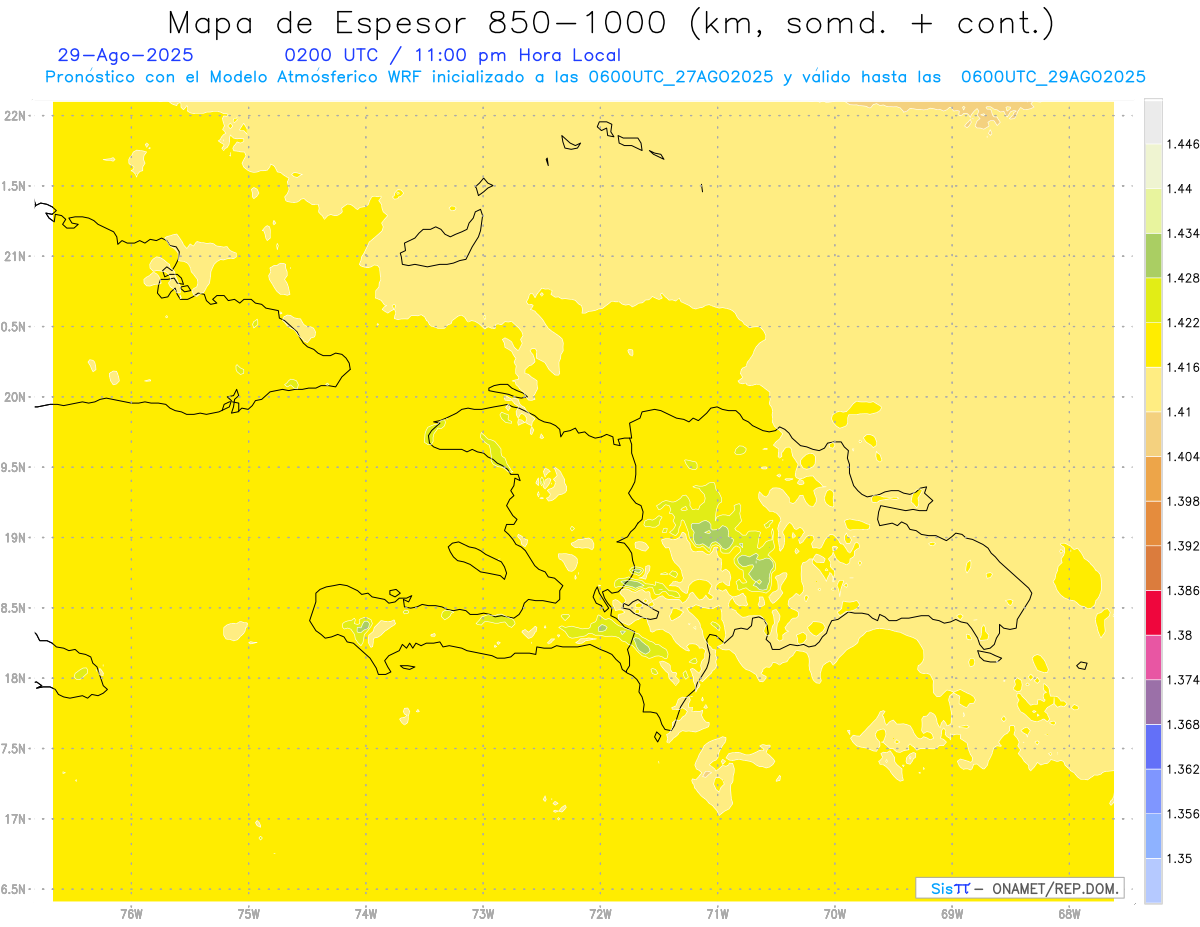
Task: Pick the green swatch between 1.428 and 1.434
Action: 1153,256
